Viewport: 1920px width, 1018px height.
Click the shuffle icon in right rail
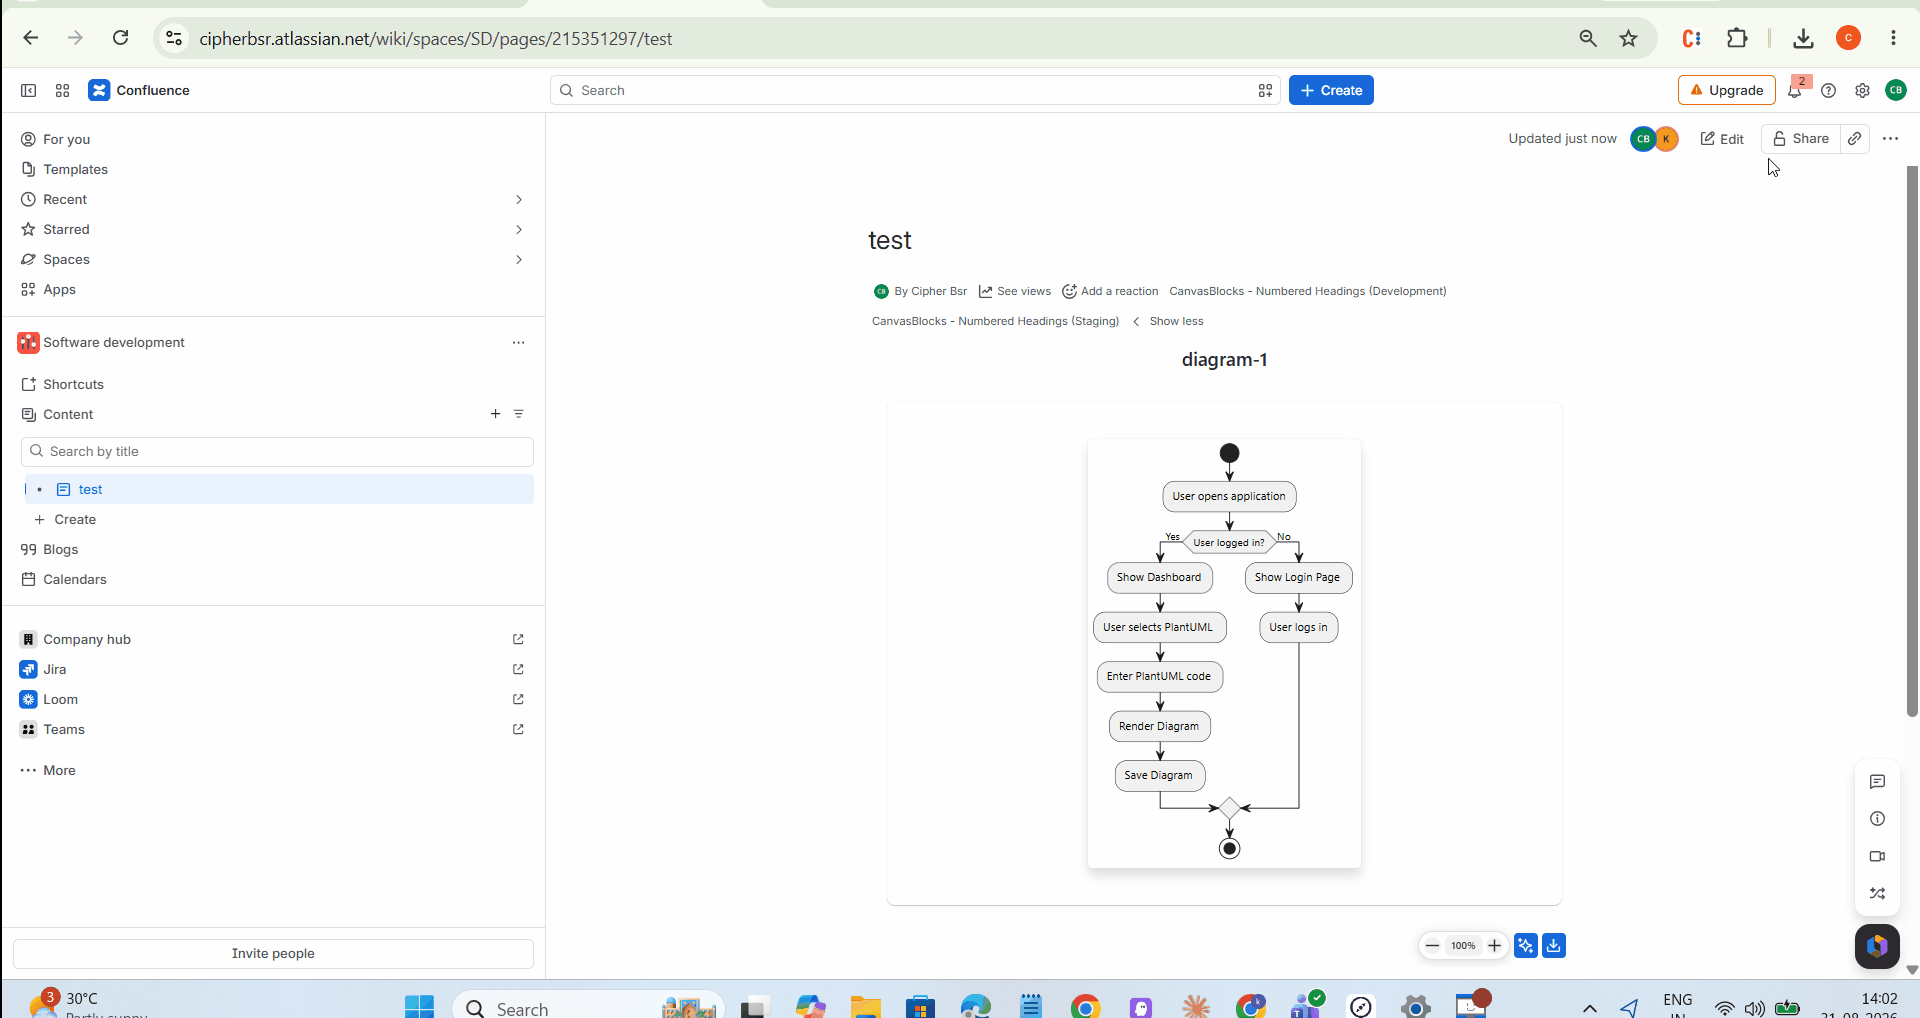pyautogui.click(x=1877, y=893)
